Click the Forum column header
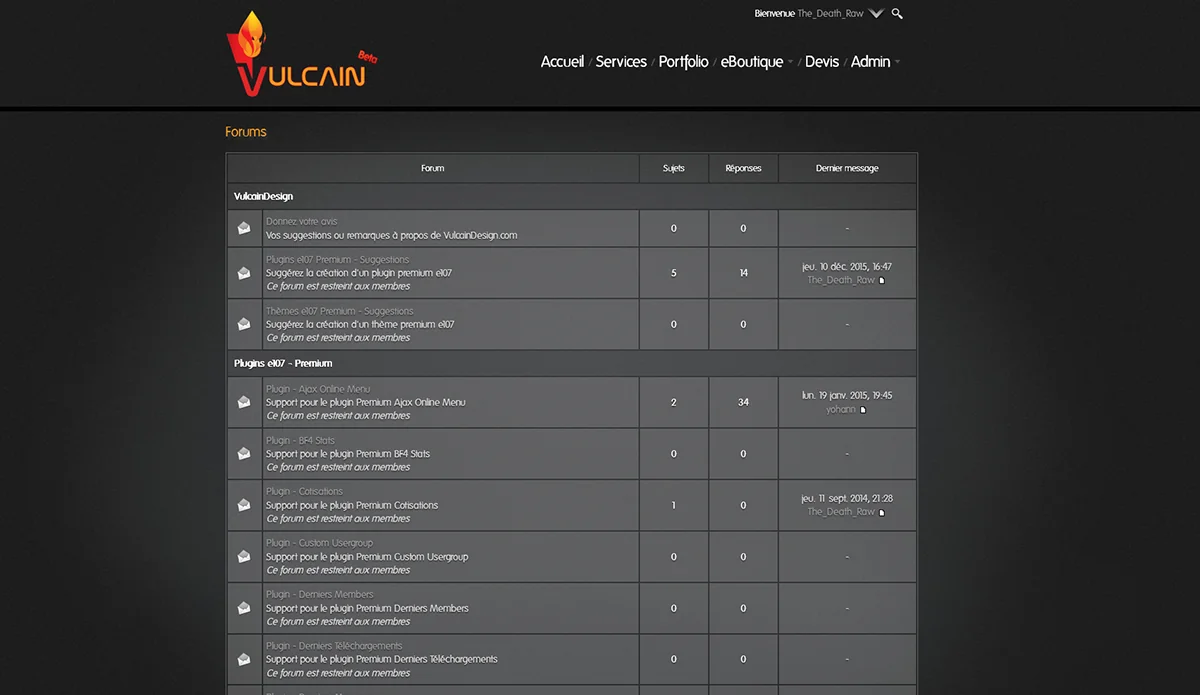Viewport: 1200px width, 695px height. 433,168
